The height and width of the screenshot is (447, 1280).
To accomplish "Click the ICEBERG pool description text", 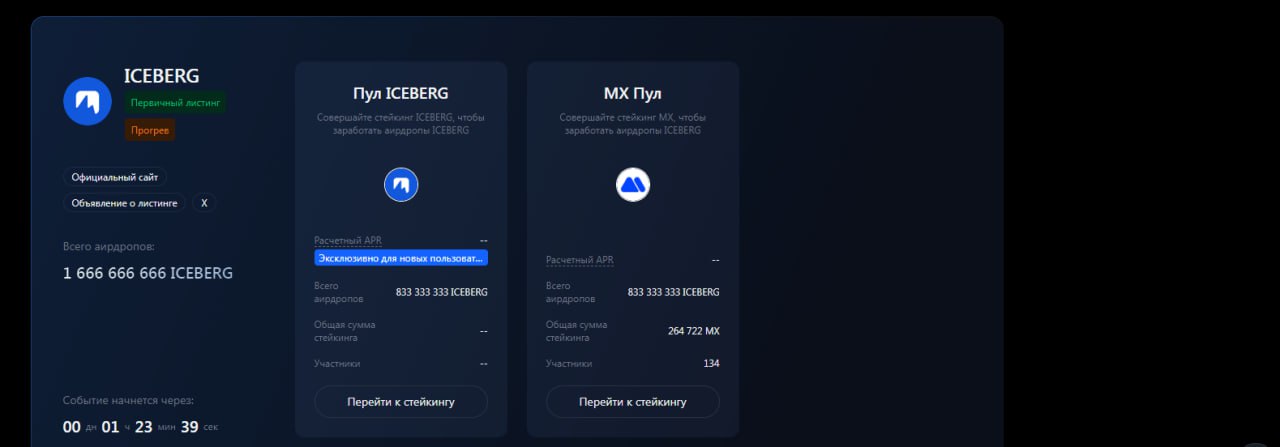I will pyautogui.click(x=401, y=124).
